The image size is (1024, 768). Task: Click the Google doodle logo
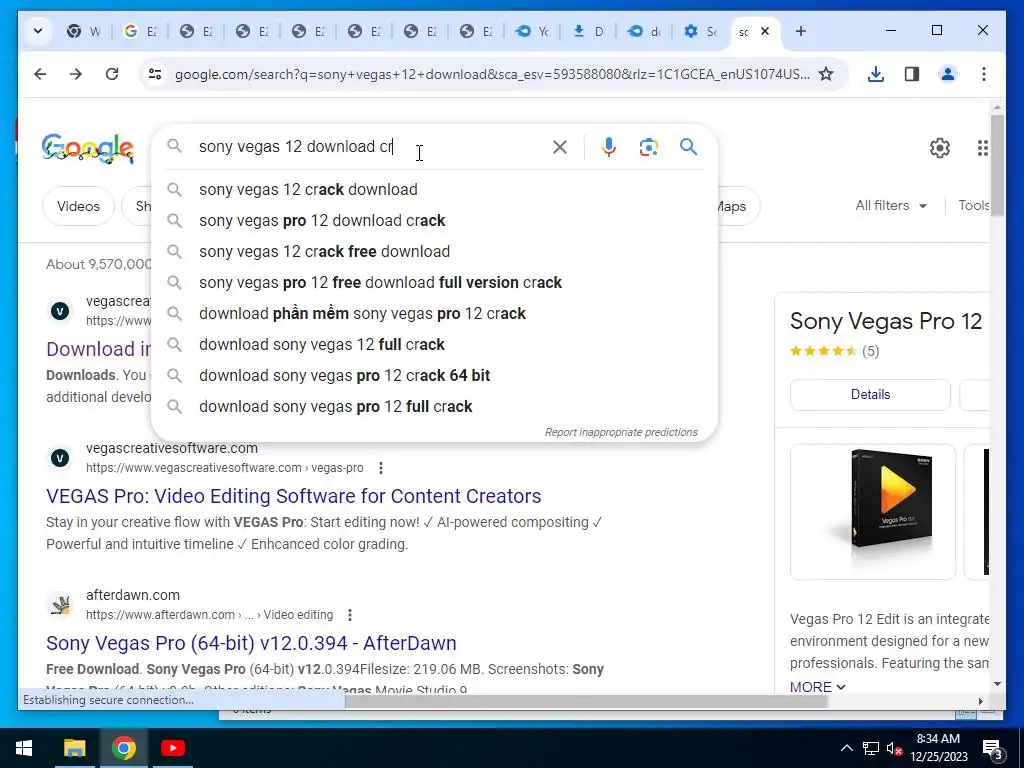[88, 148]
